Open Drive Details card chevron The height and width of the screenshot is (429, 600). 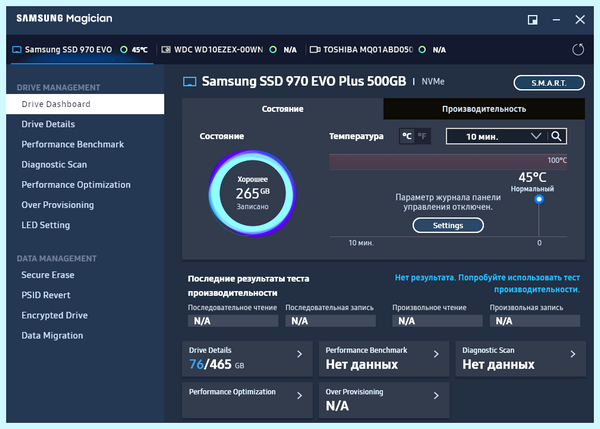click(300, 354)
